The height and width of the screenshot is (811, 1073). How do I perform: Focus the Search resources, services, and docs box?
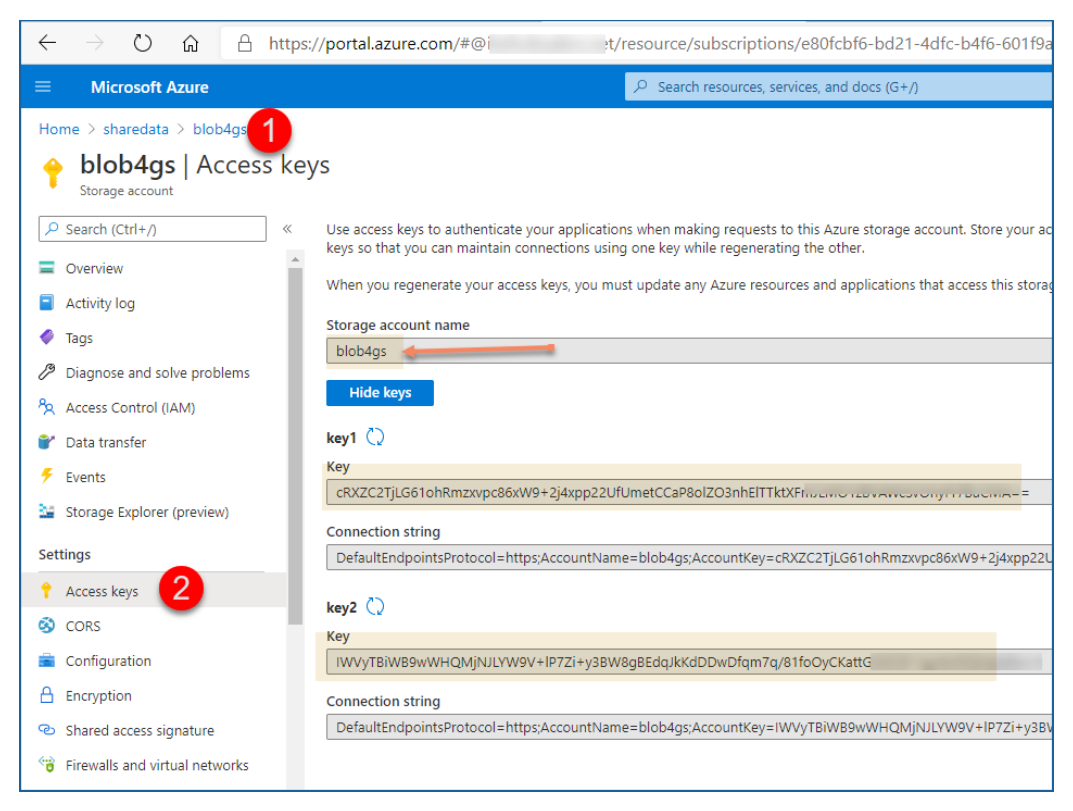pyautogui.click(x=838, y=87)
